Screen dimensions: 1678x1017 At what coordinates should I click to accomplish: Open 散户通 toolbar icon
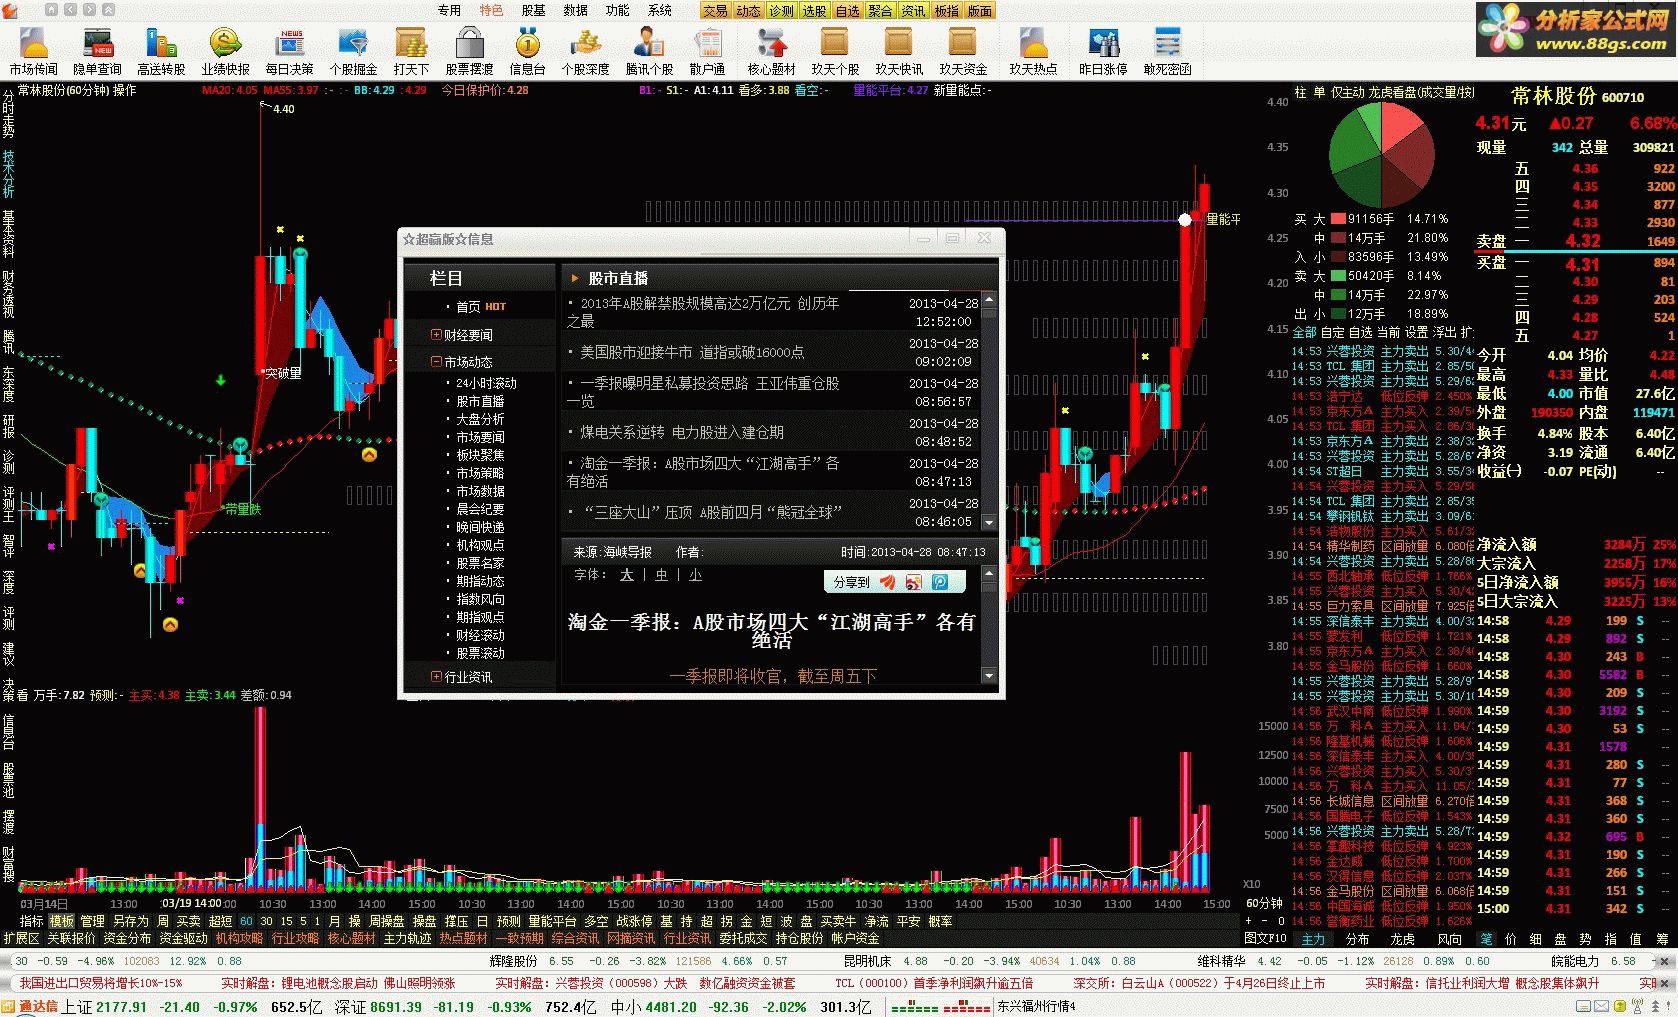(x=708, y=51)
